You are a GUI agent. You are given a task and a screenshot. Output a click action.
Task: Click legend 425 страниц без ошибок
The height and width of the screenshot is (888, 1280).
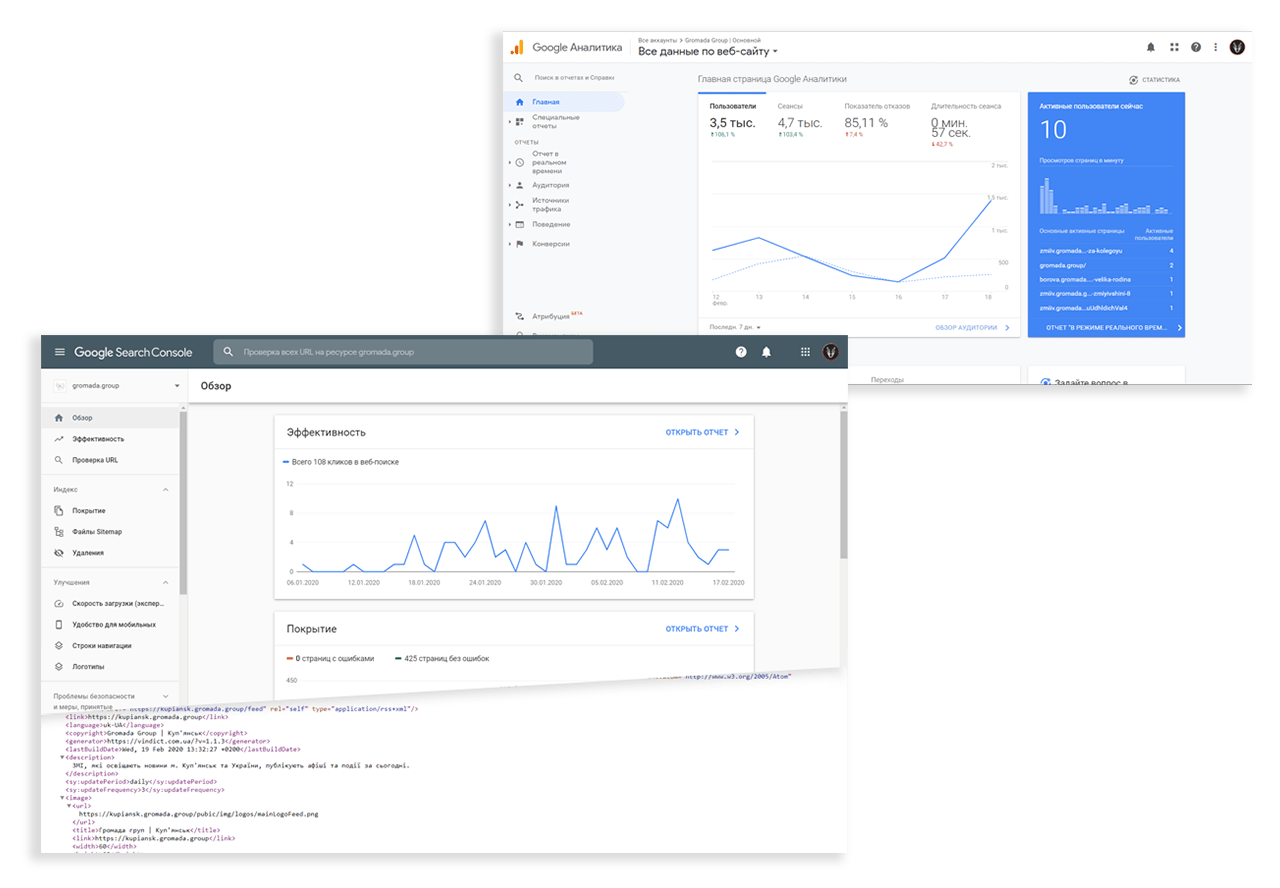[x=441, y=658]
